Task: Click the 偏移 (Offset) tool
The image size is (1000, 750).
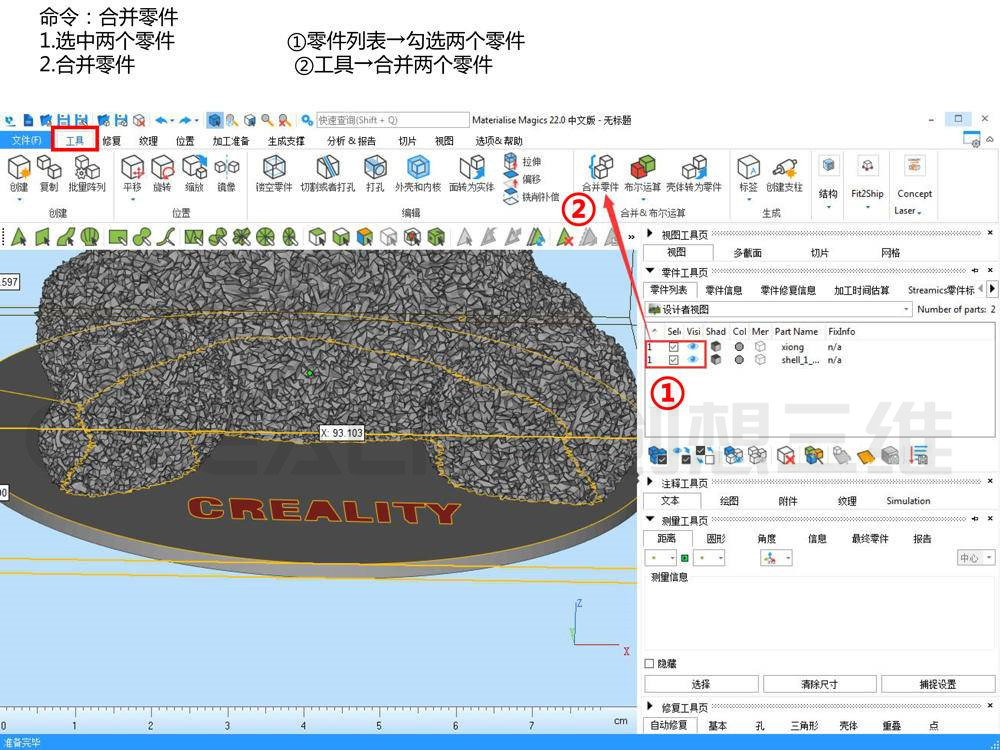Action: click(522, 179)
